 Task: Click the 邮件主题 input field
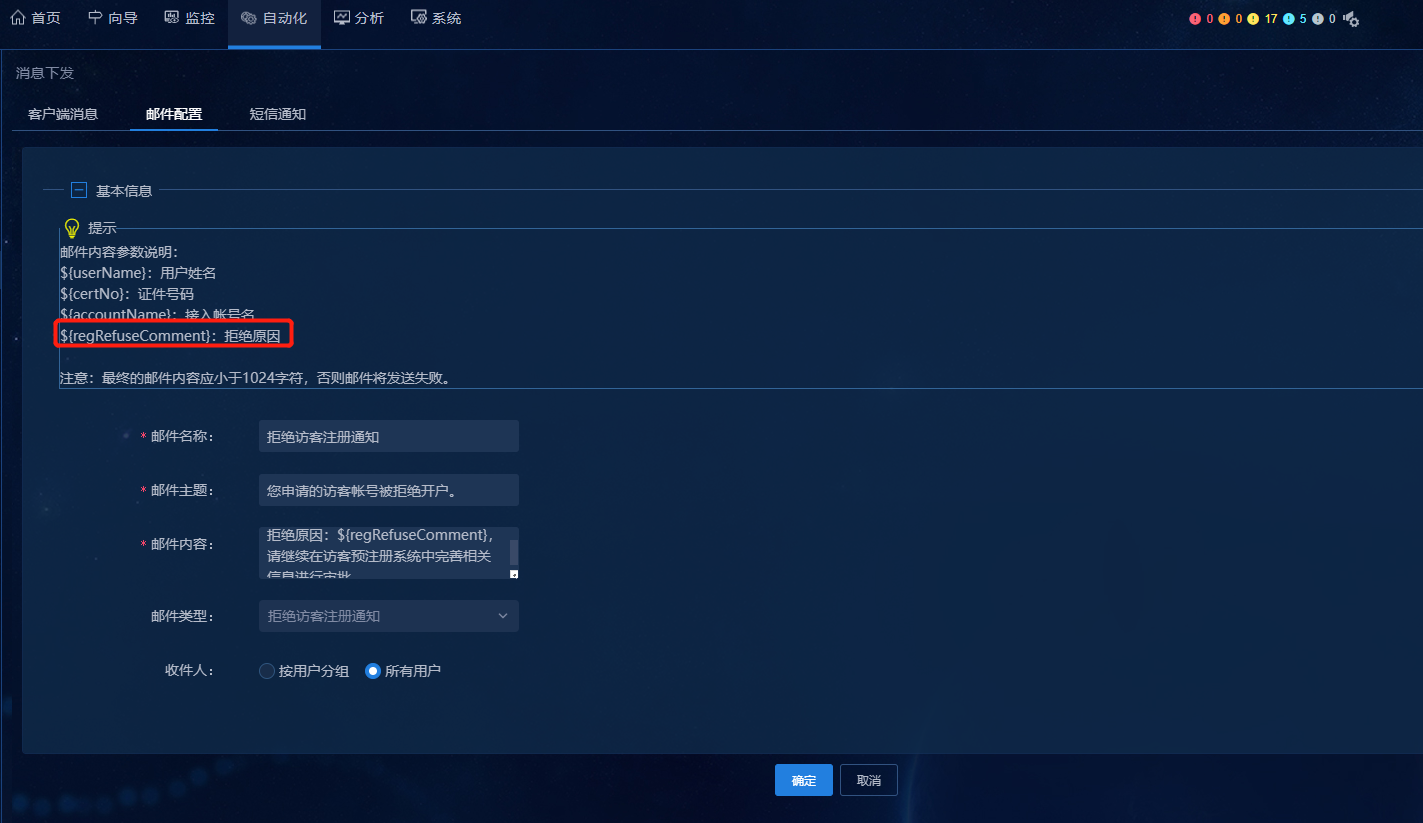(388, 491)
